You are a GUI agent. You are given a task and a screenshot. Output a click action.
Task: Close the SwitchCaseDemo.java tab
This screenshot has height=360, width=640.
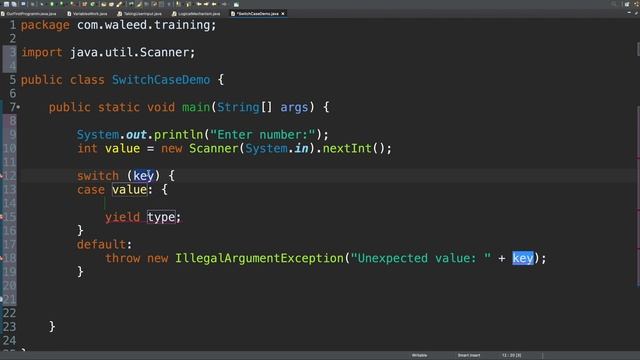[x=283, y=13]
